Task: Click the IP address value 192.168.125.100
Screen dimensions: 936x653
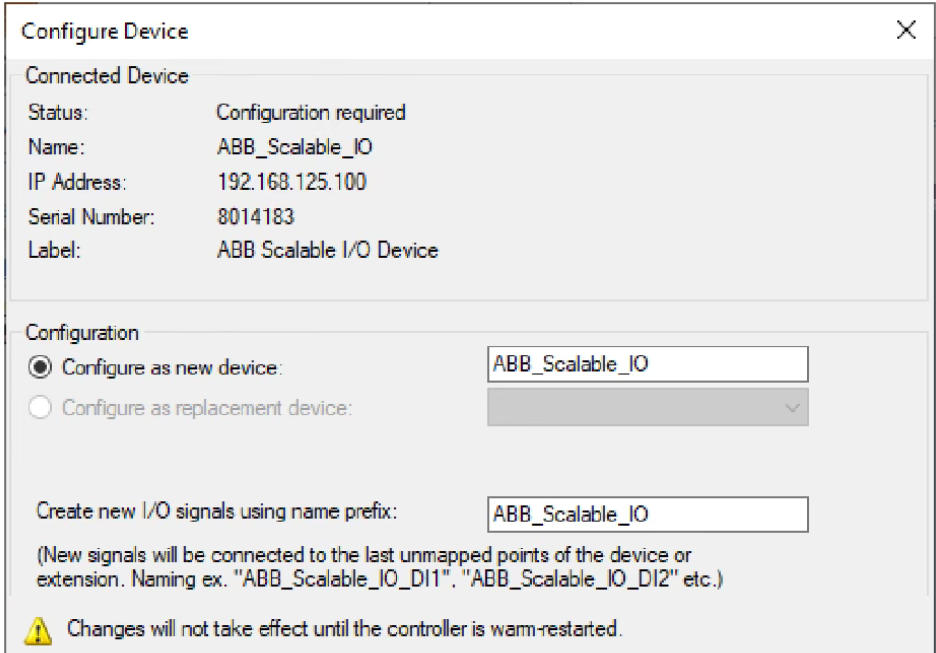Action: click(x=291, y=182)
